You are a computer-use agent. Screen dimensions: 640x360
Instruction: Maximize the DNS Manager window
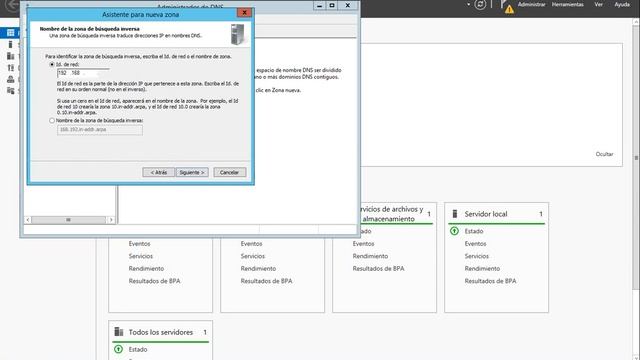click(332, 5)
